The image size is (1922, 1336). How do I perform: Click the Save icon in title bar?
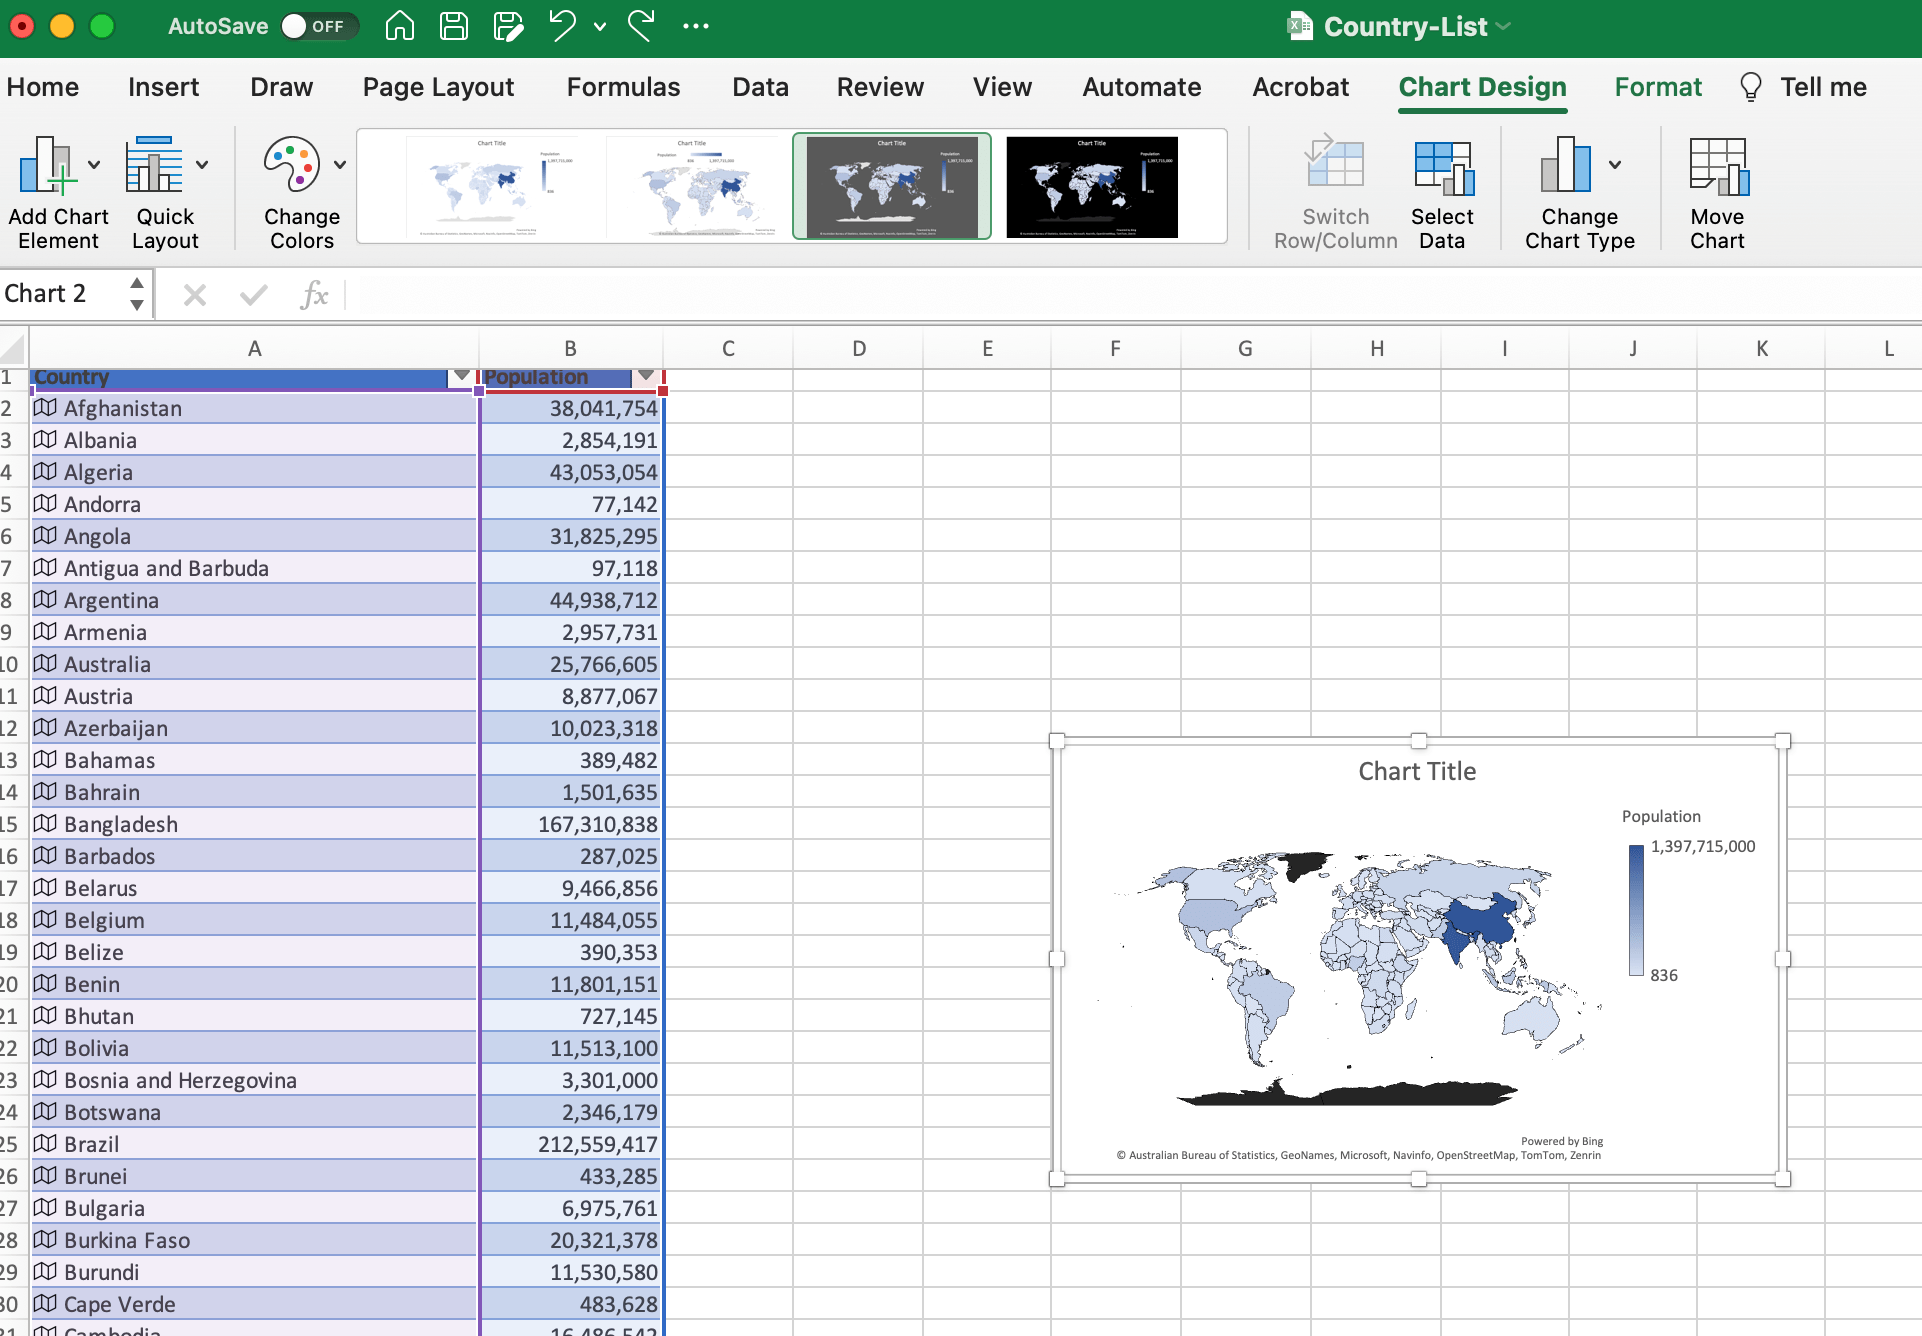click(454, 27)
